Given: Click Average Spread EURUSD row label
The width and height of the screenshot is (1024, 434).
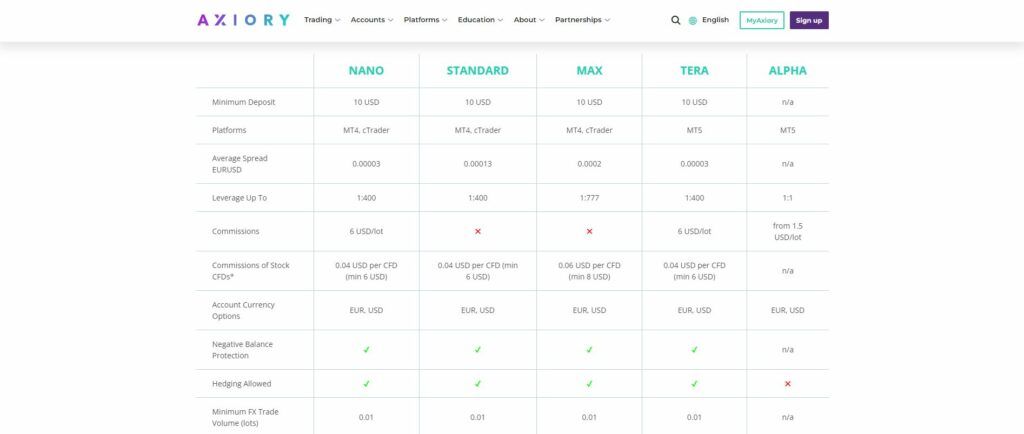Looking at the screenshot, I should (x=240, y=164).
